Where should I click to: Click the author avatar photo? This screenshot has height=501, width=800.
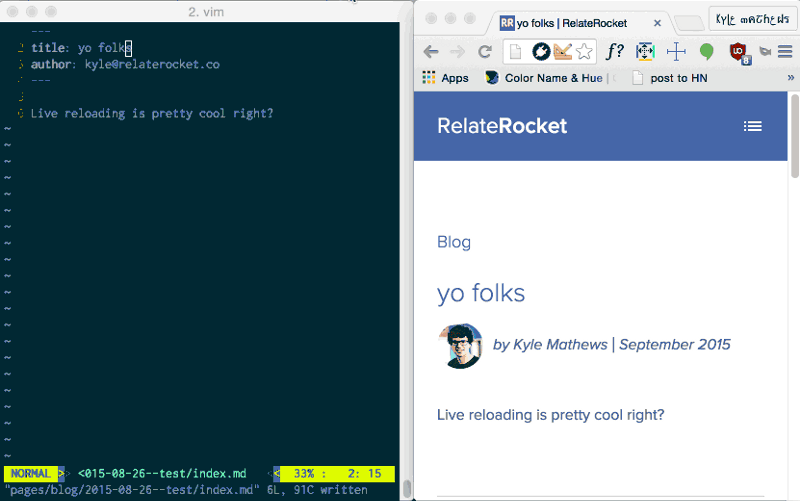(460, 345)
